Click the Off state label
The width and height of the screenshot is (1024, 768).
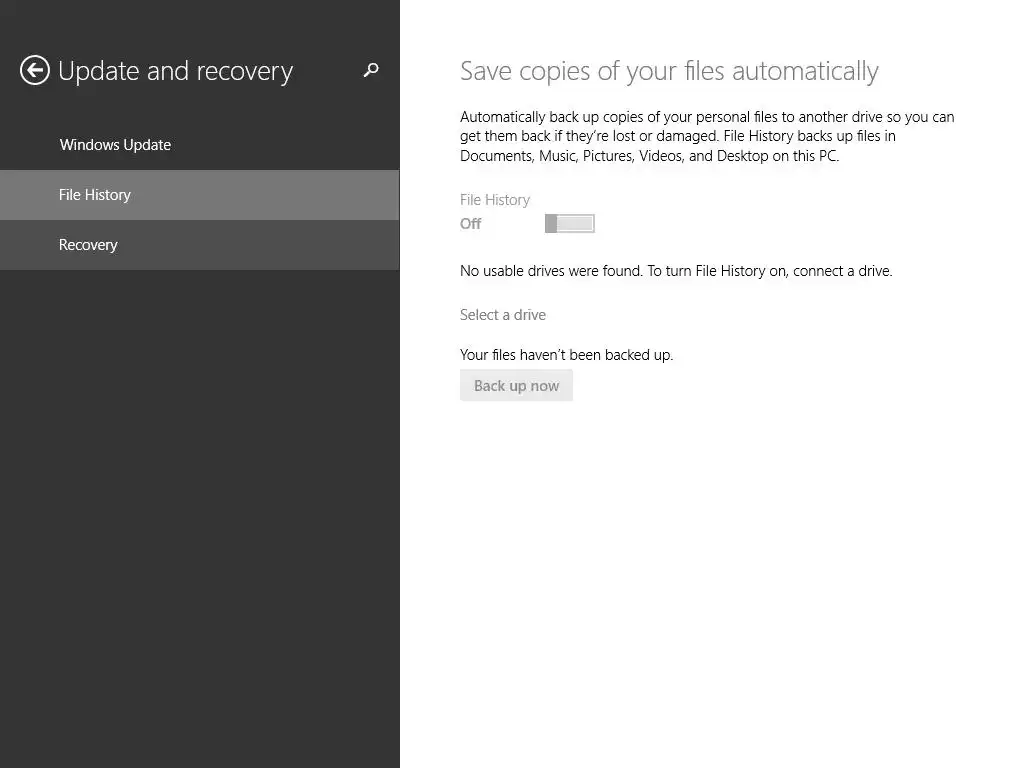point(471,224)
